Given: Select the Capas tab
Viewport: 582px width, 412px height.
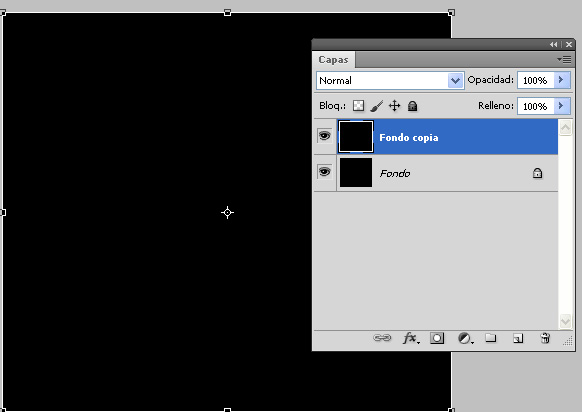Looking at the screenshot, I should [x=333, y=60].
